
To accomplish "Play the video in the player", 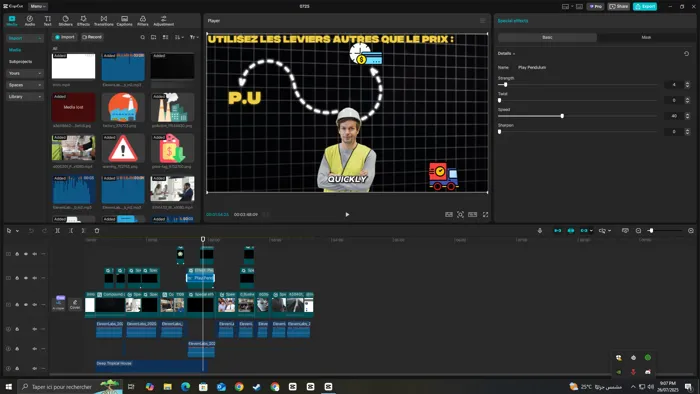I will 347,215.
